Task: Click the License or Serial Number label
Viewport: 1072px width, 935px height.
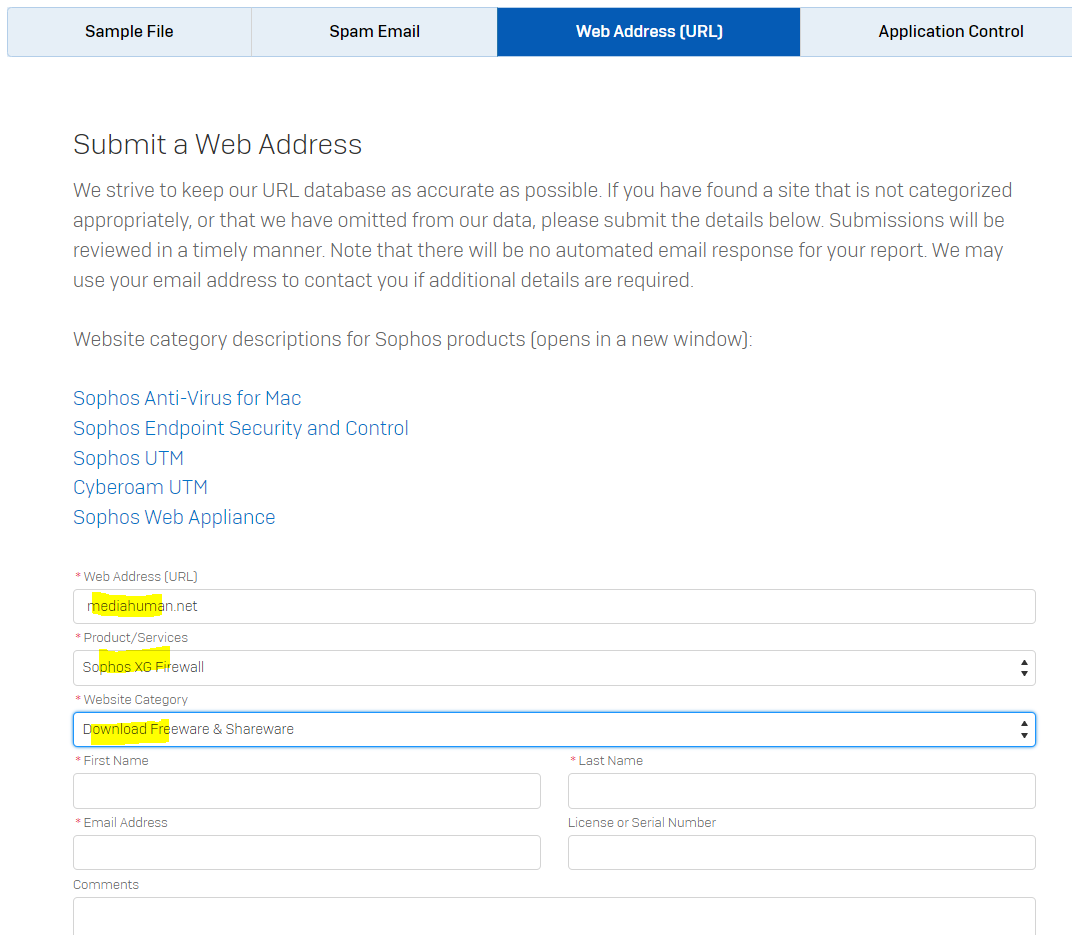Action: click(642, 822)
